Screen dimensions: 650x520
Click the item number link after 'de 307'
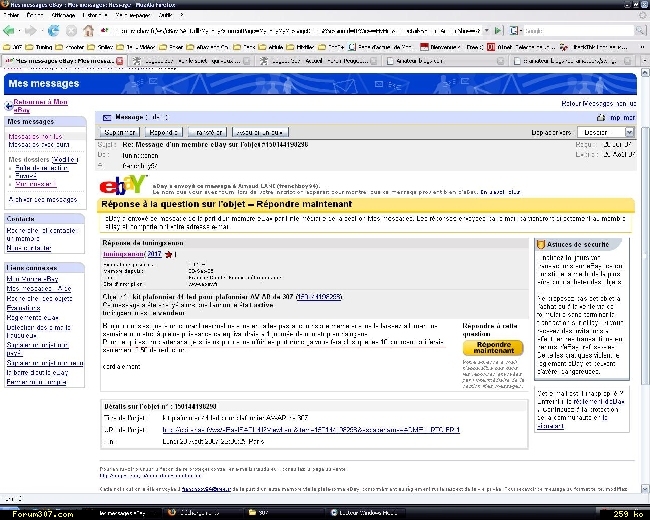pos(319,297)
